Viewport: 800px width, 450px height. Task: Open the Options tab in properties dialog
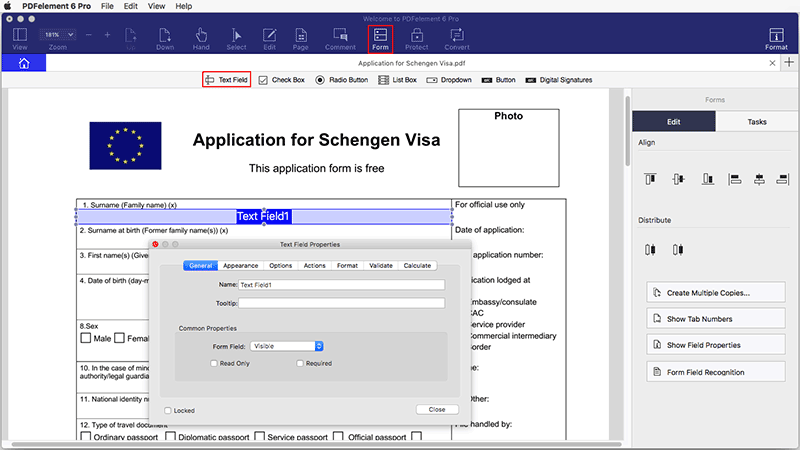281,265
